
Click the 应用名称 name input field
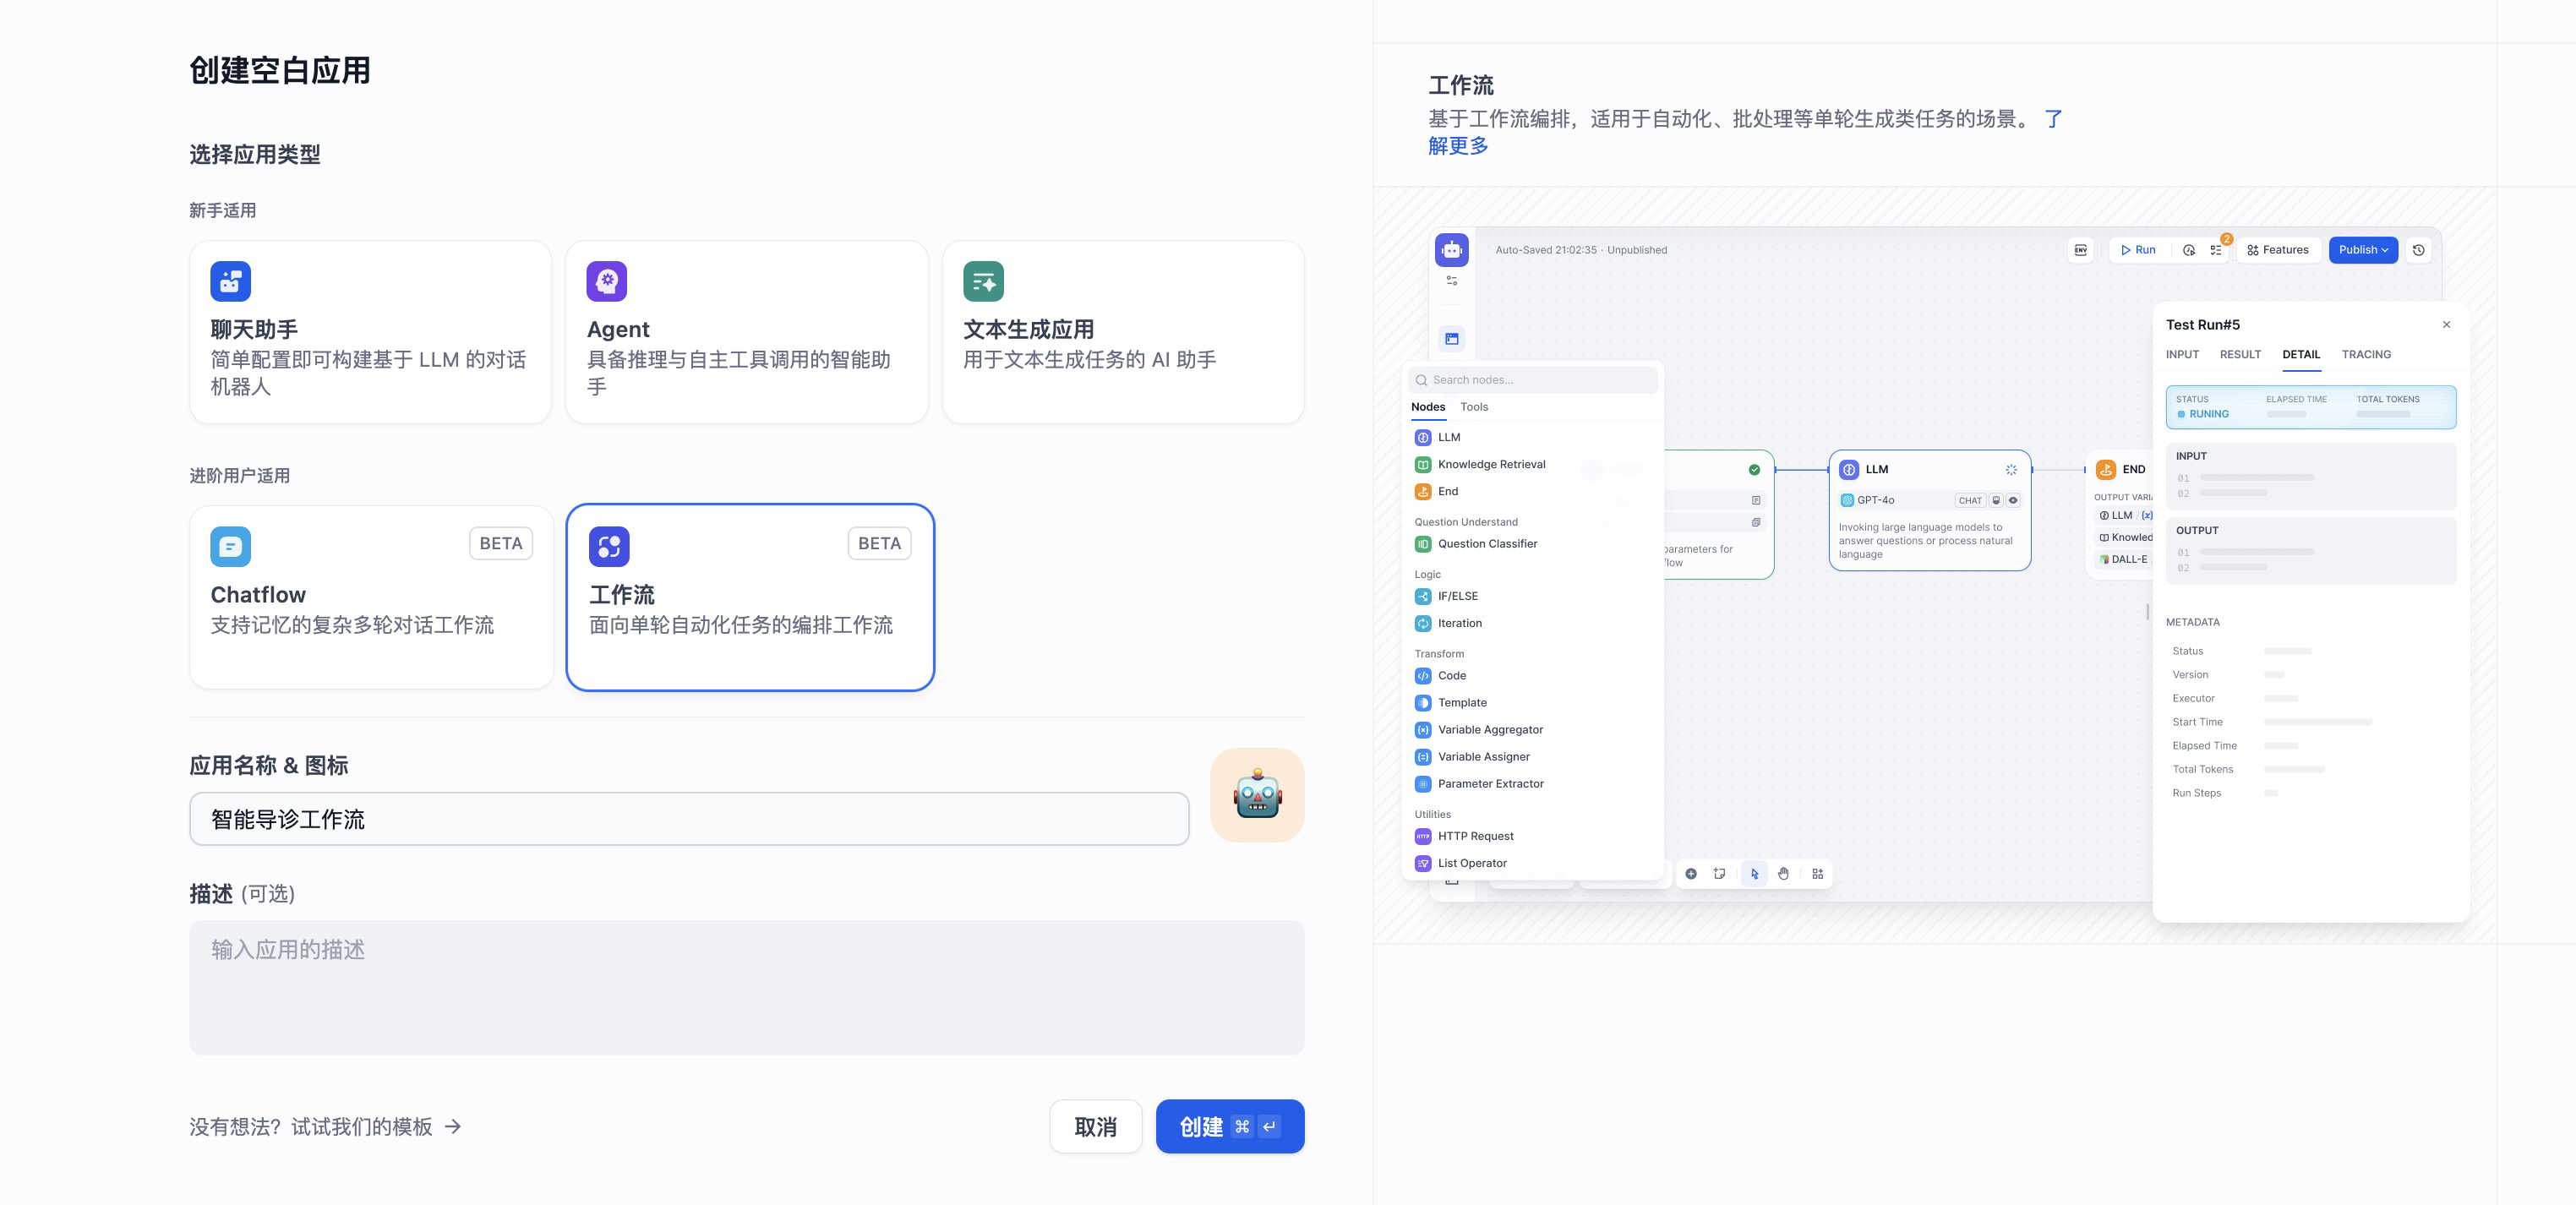[x=688, y=819]
